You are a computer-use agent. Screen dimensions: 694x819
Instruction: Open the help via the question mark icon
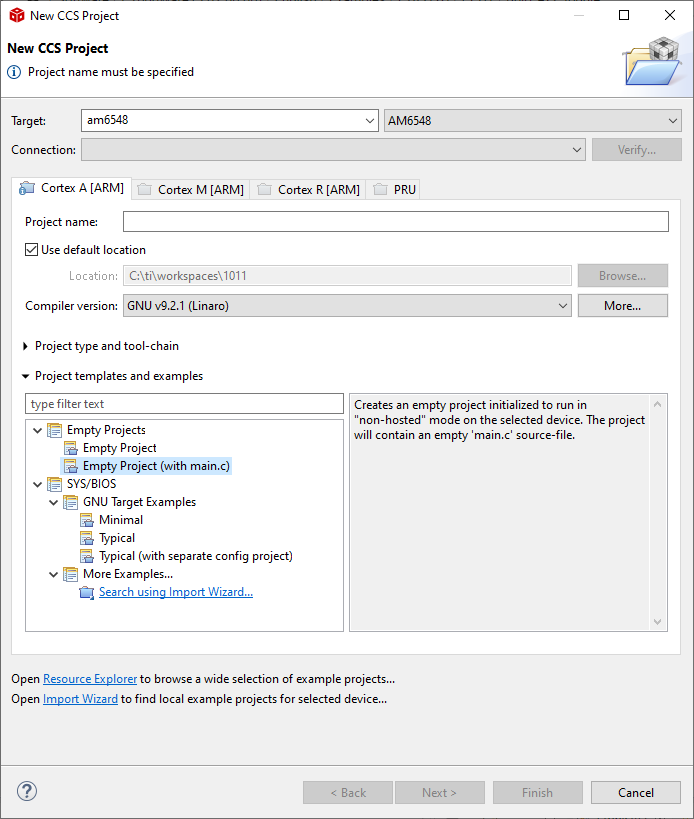[x=26, y=790]
